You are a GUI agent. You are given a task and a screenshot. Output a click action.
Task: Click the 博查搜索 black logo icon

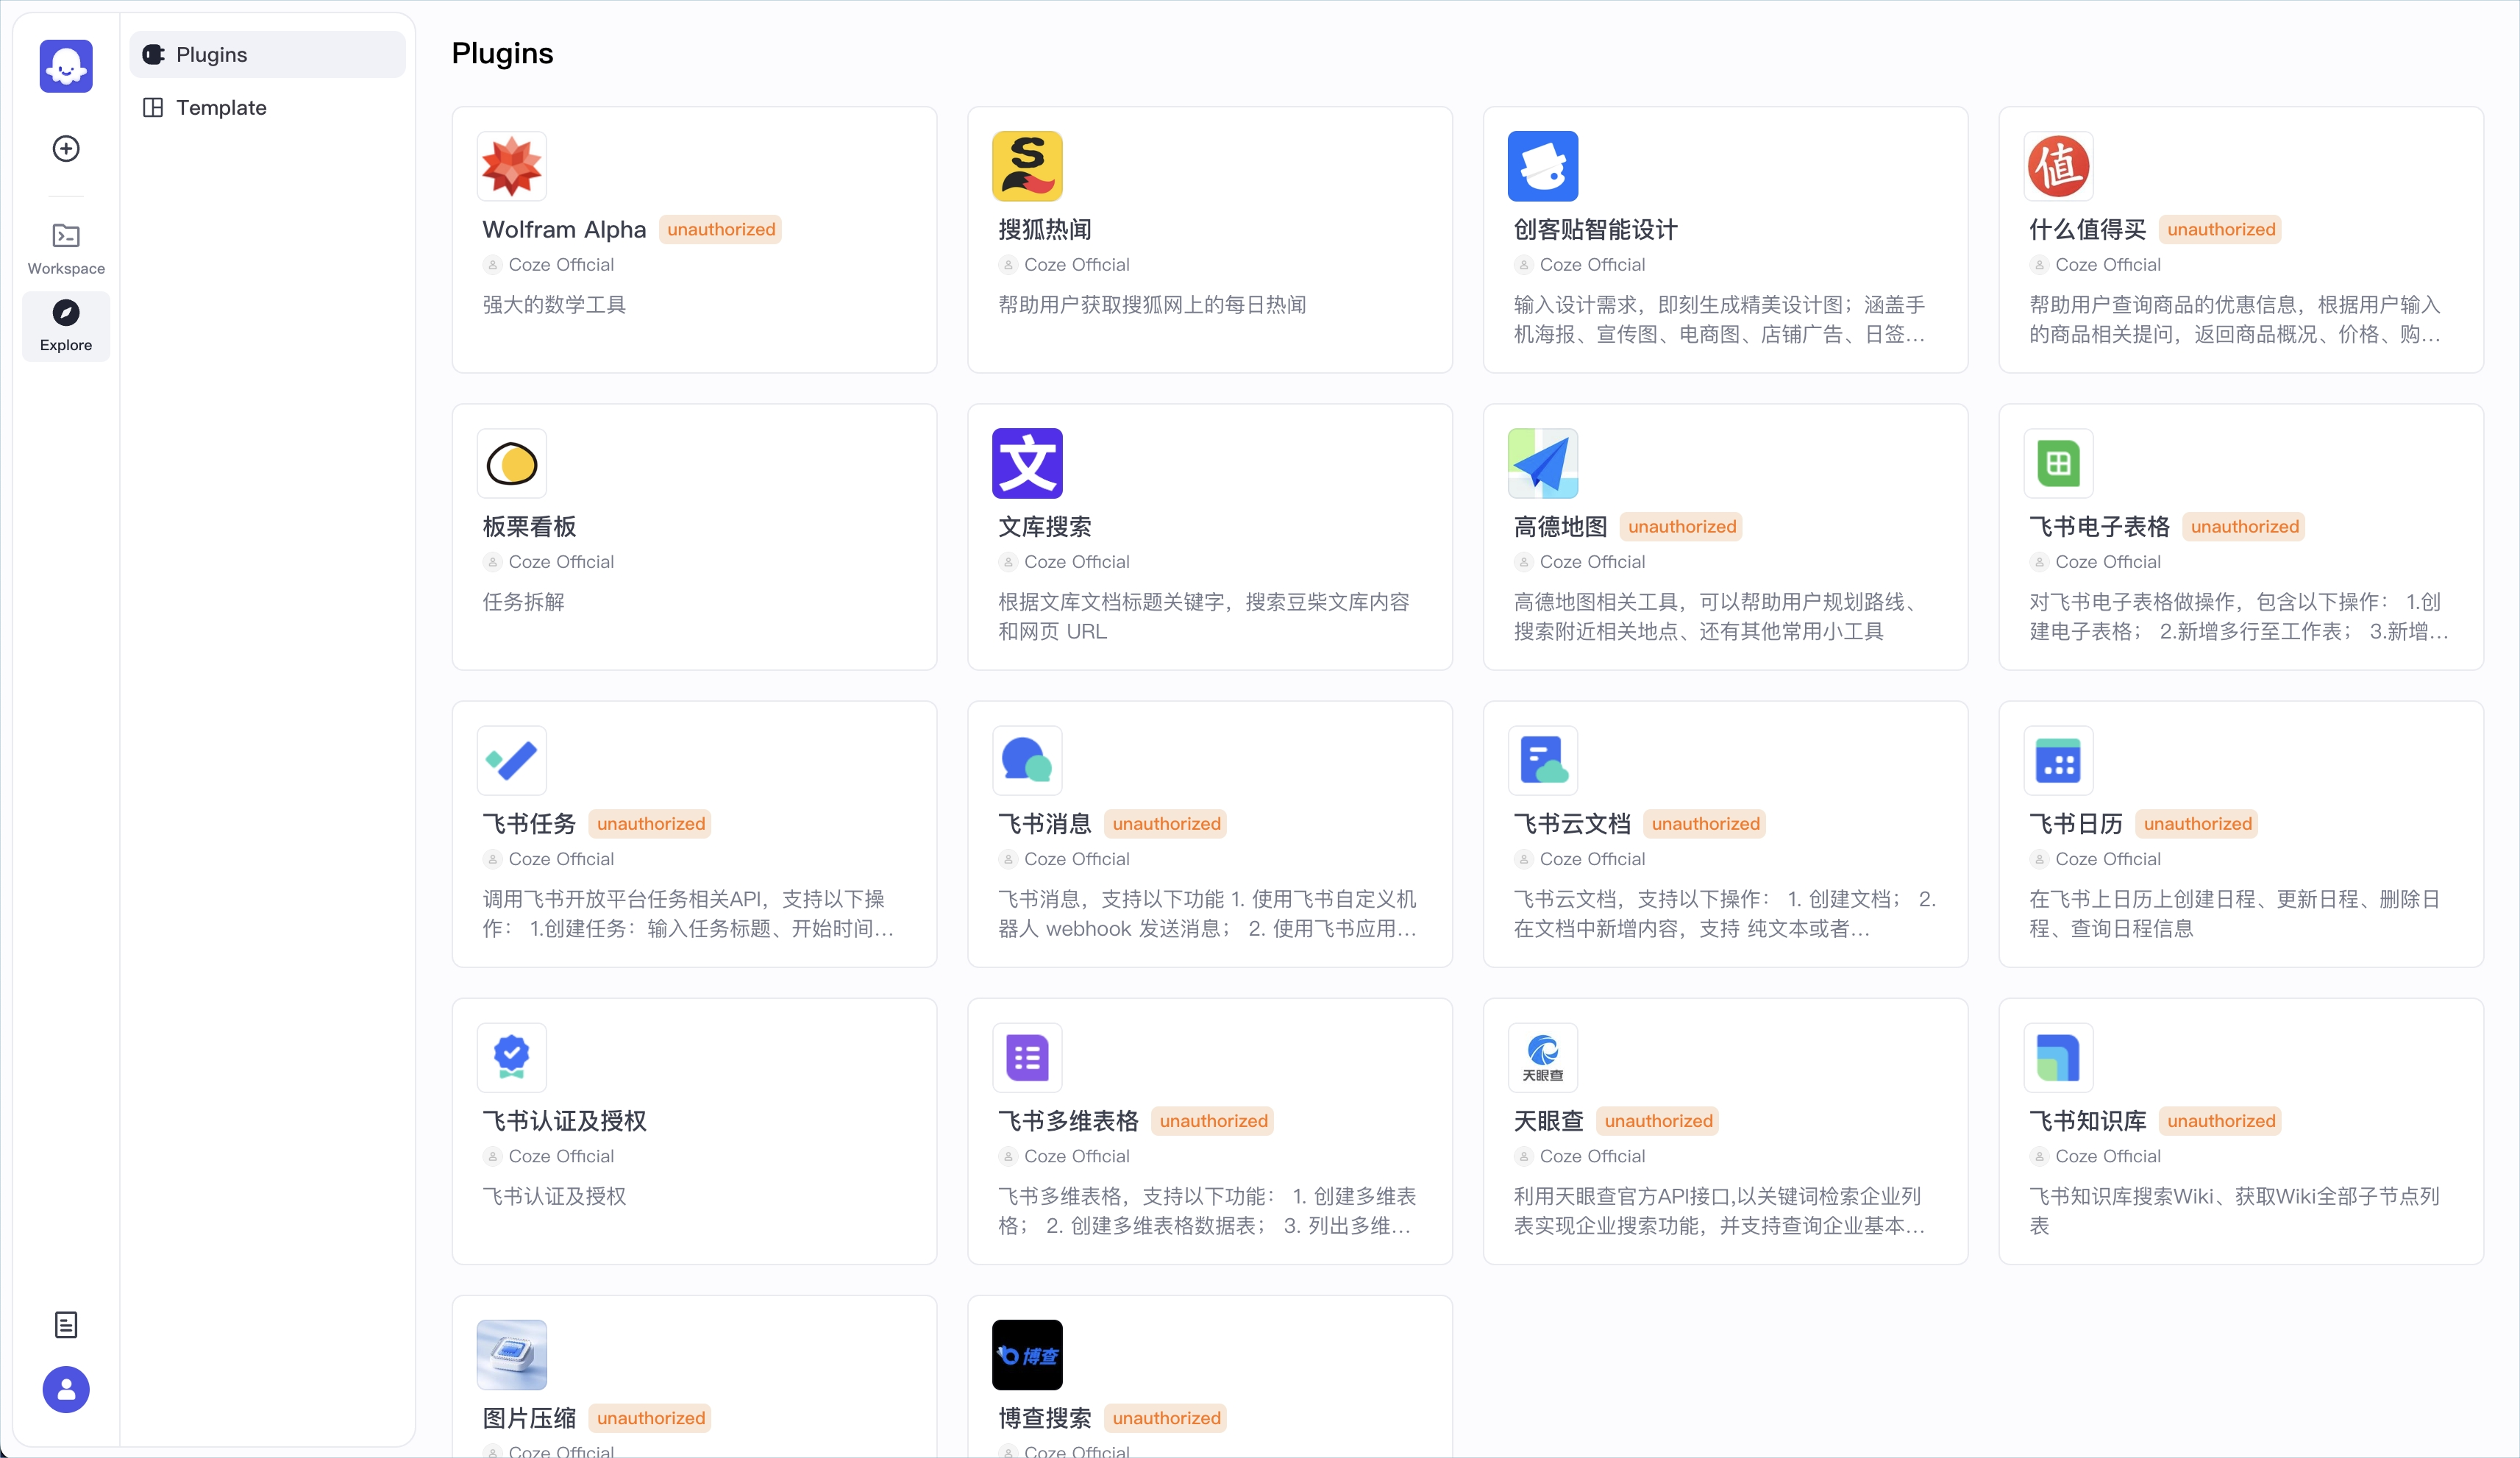point(1027,1355)
